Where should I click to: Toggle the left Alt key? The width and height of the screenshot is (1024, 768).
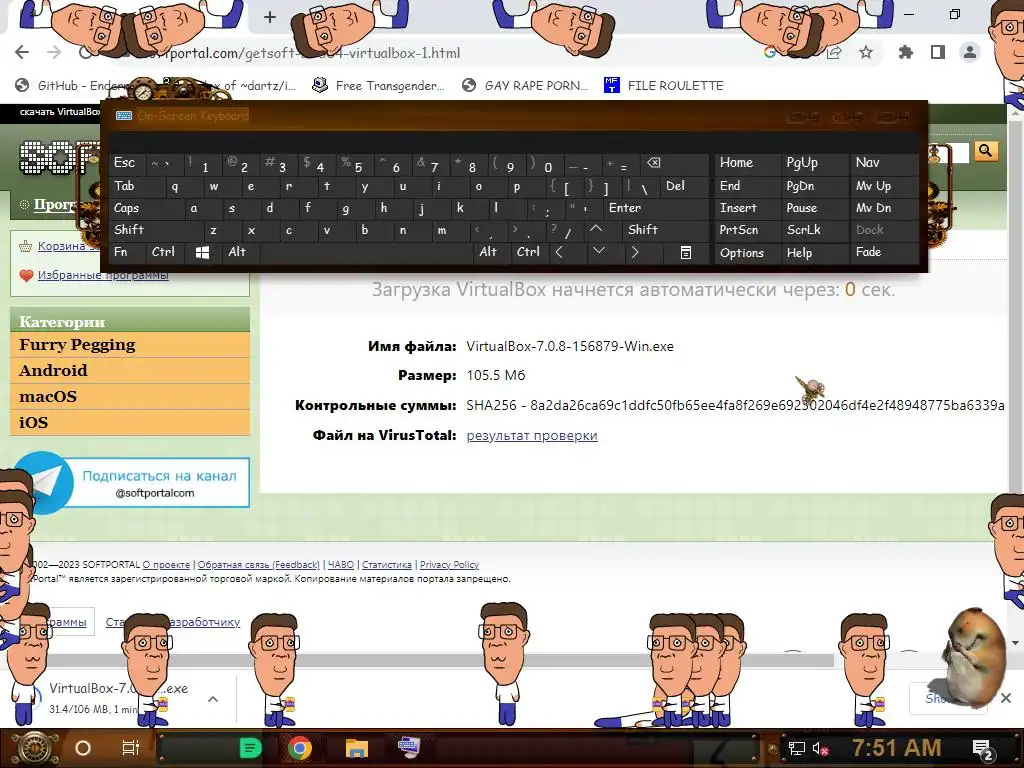pos(239,252)
